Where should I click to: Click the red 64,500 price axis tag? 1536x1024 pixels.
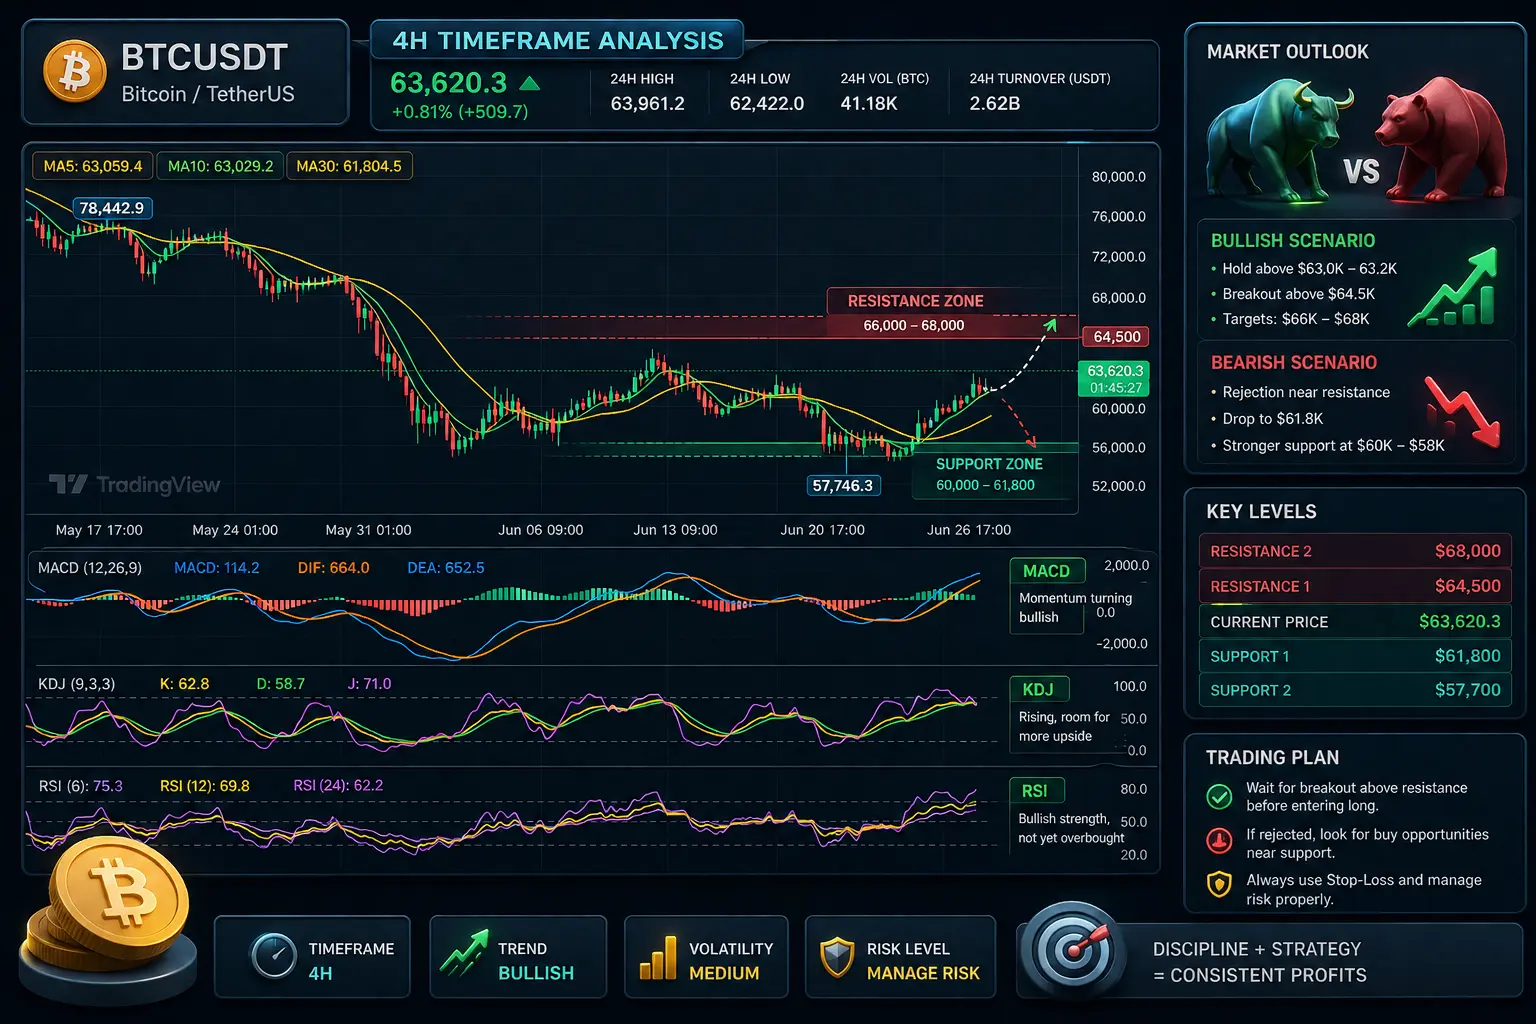point(1117,337)
